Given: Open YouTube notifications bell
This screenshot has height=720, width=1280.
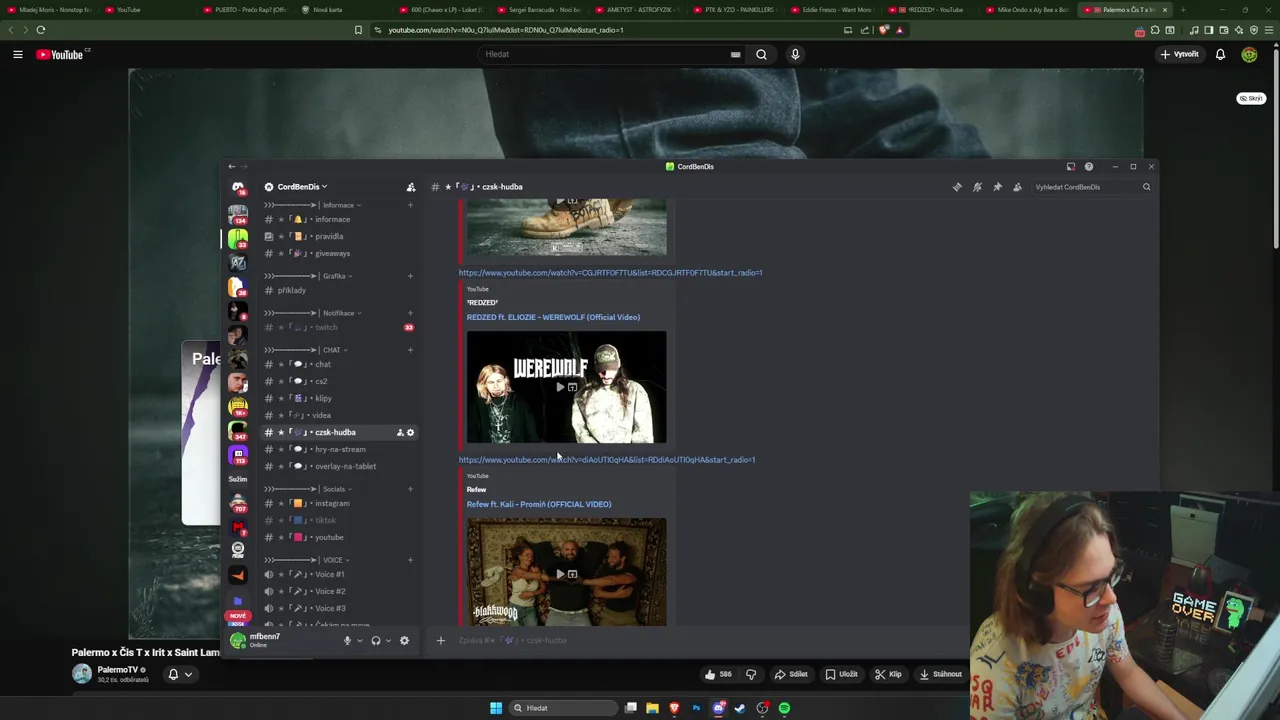Looking at the screenshot, I should tap(1220, 54).
